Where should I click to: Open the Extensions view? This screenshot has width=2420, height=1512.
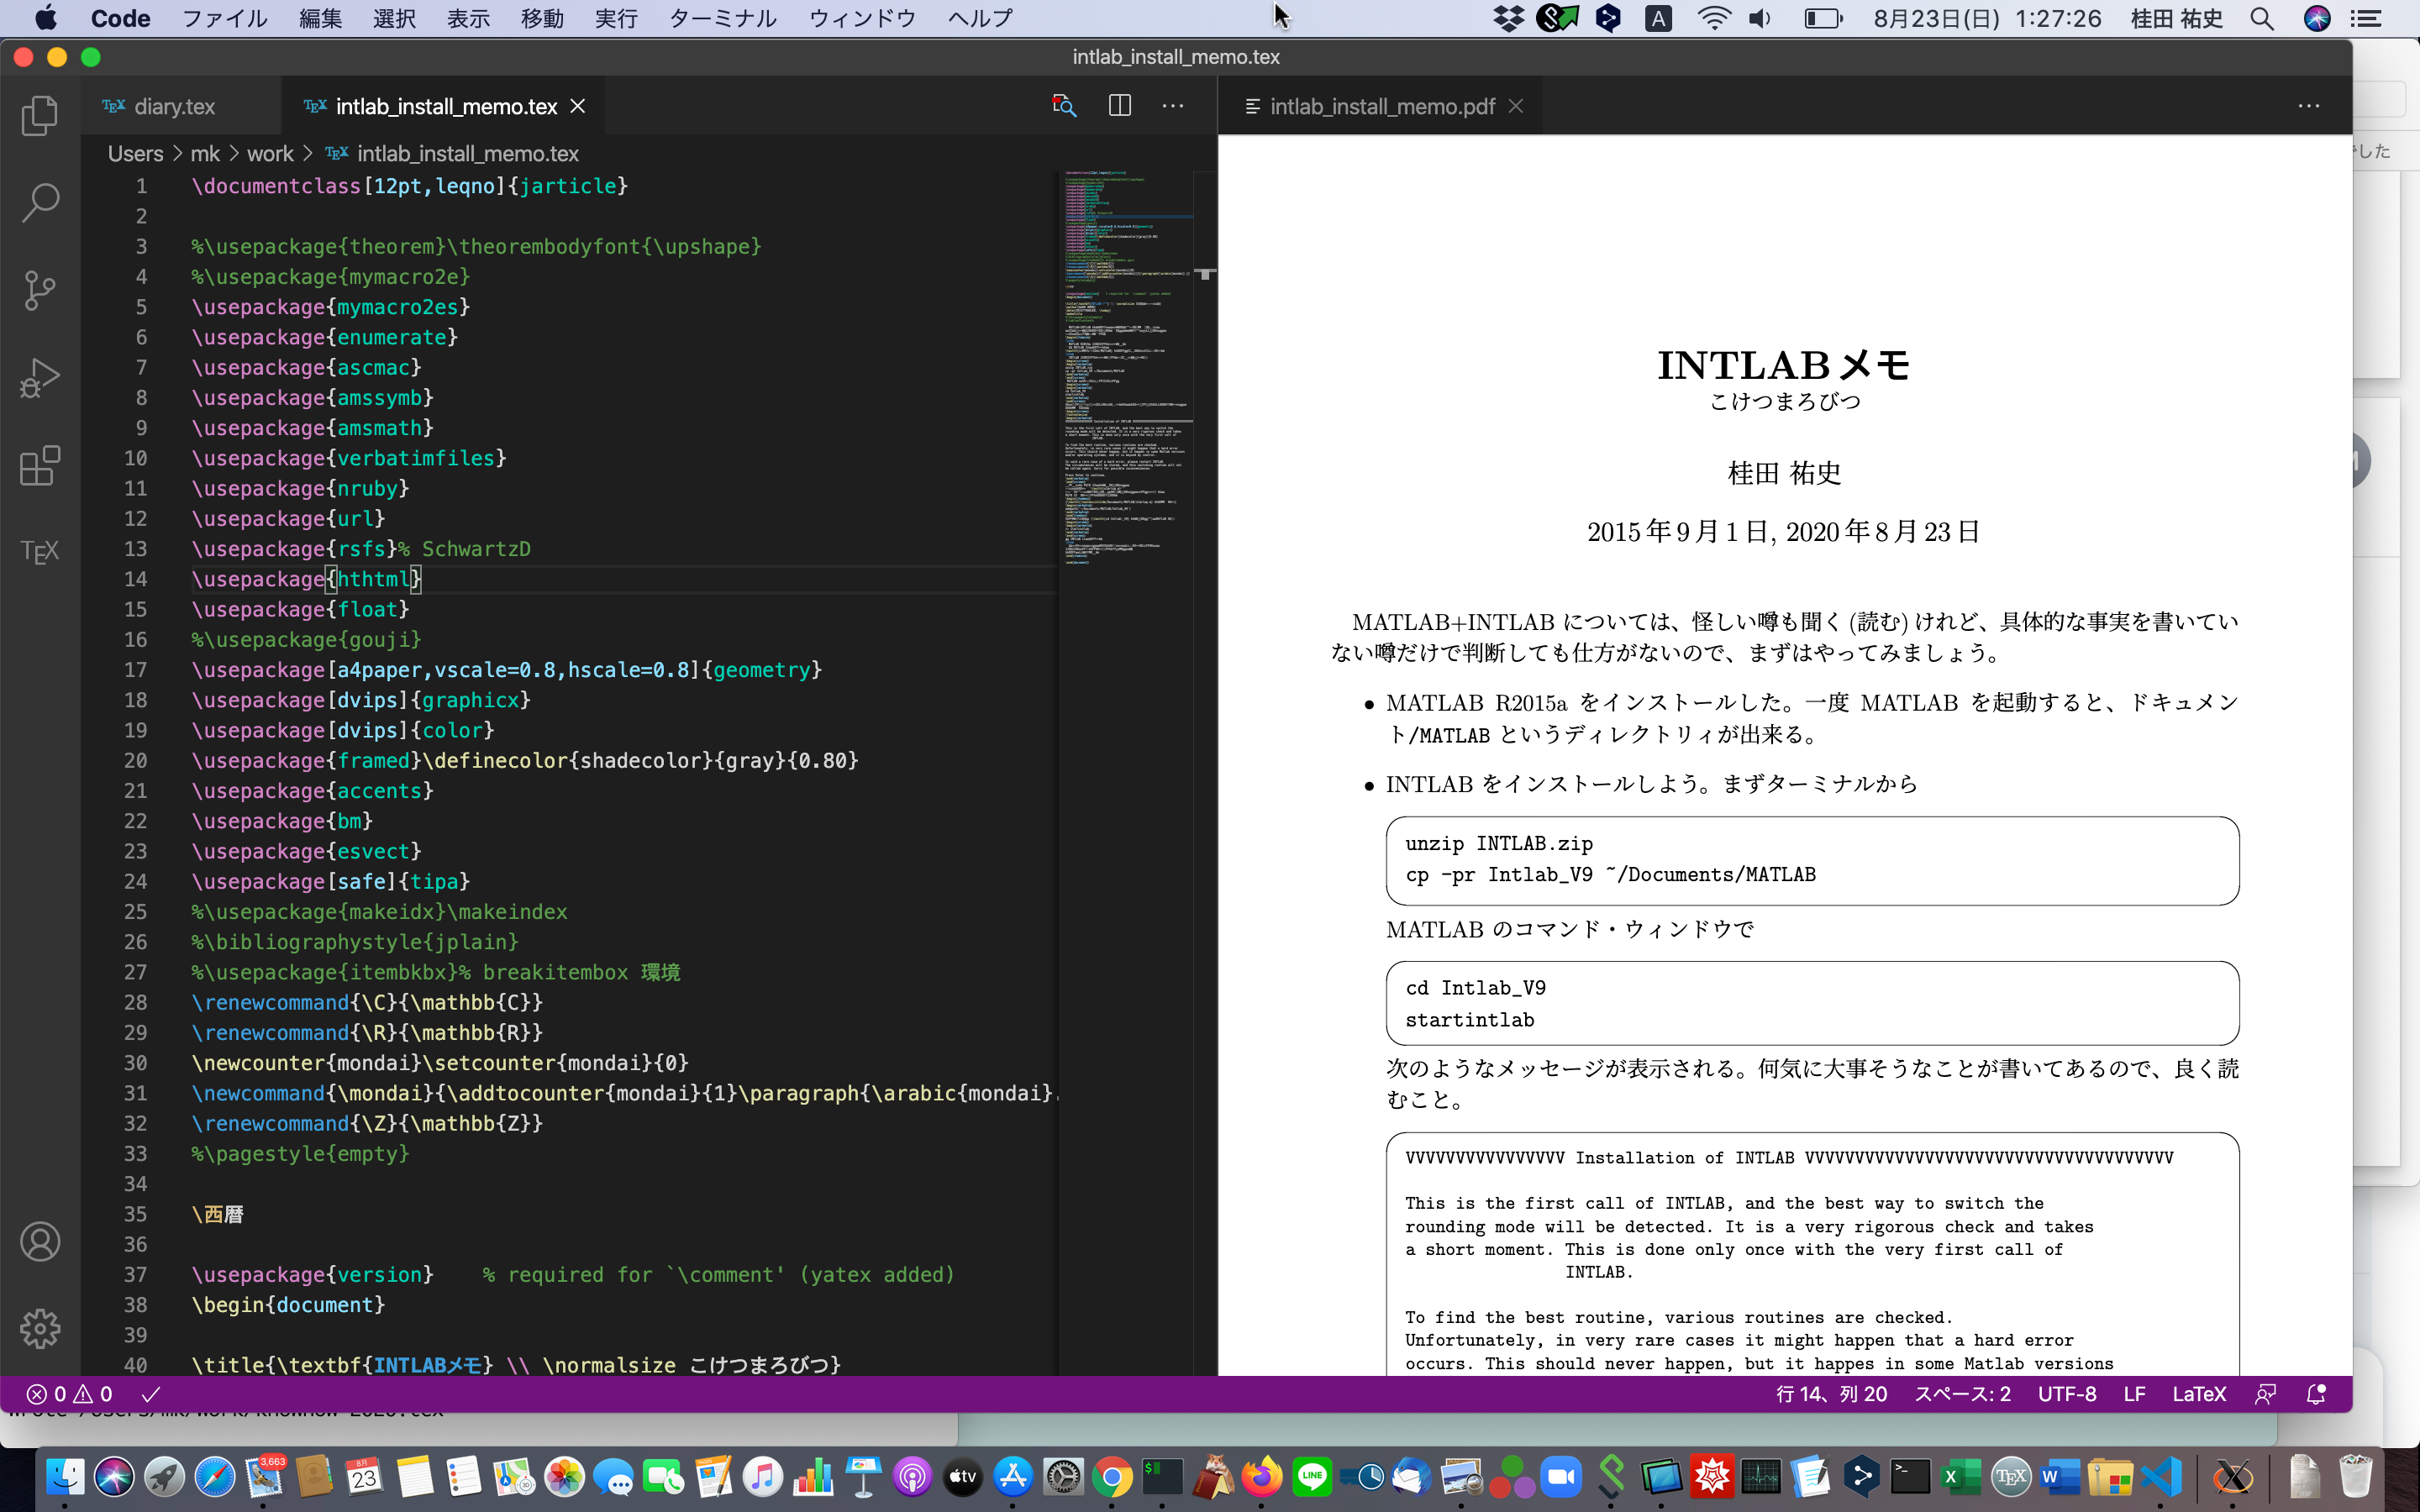pyautogui.click(x=40, y=466)
